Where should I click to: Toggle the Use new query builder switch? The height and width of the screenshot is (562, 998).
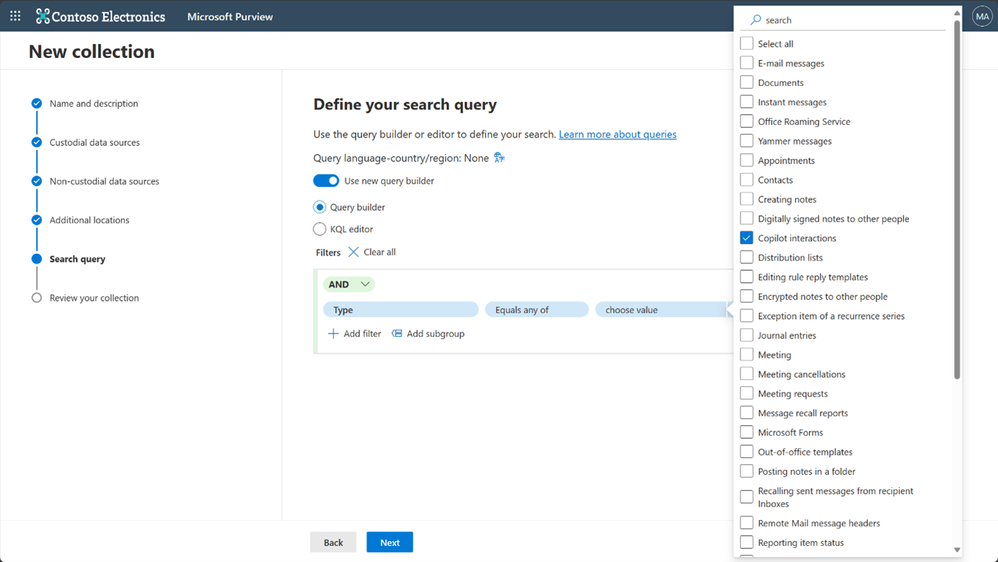tap(326, 181)
